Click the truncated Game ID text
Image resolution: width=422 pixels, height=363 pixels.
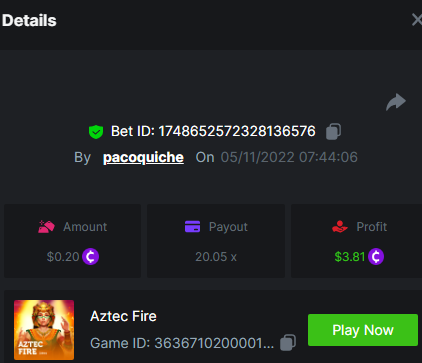tap(182, 343)
